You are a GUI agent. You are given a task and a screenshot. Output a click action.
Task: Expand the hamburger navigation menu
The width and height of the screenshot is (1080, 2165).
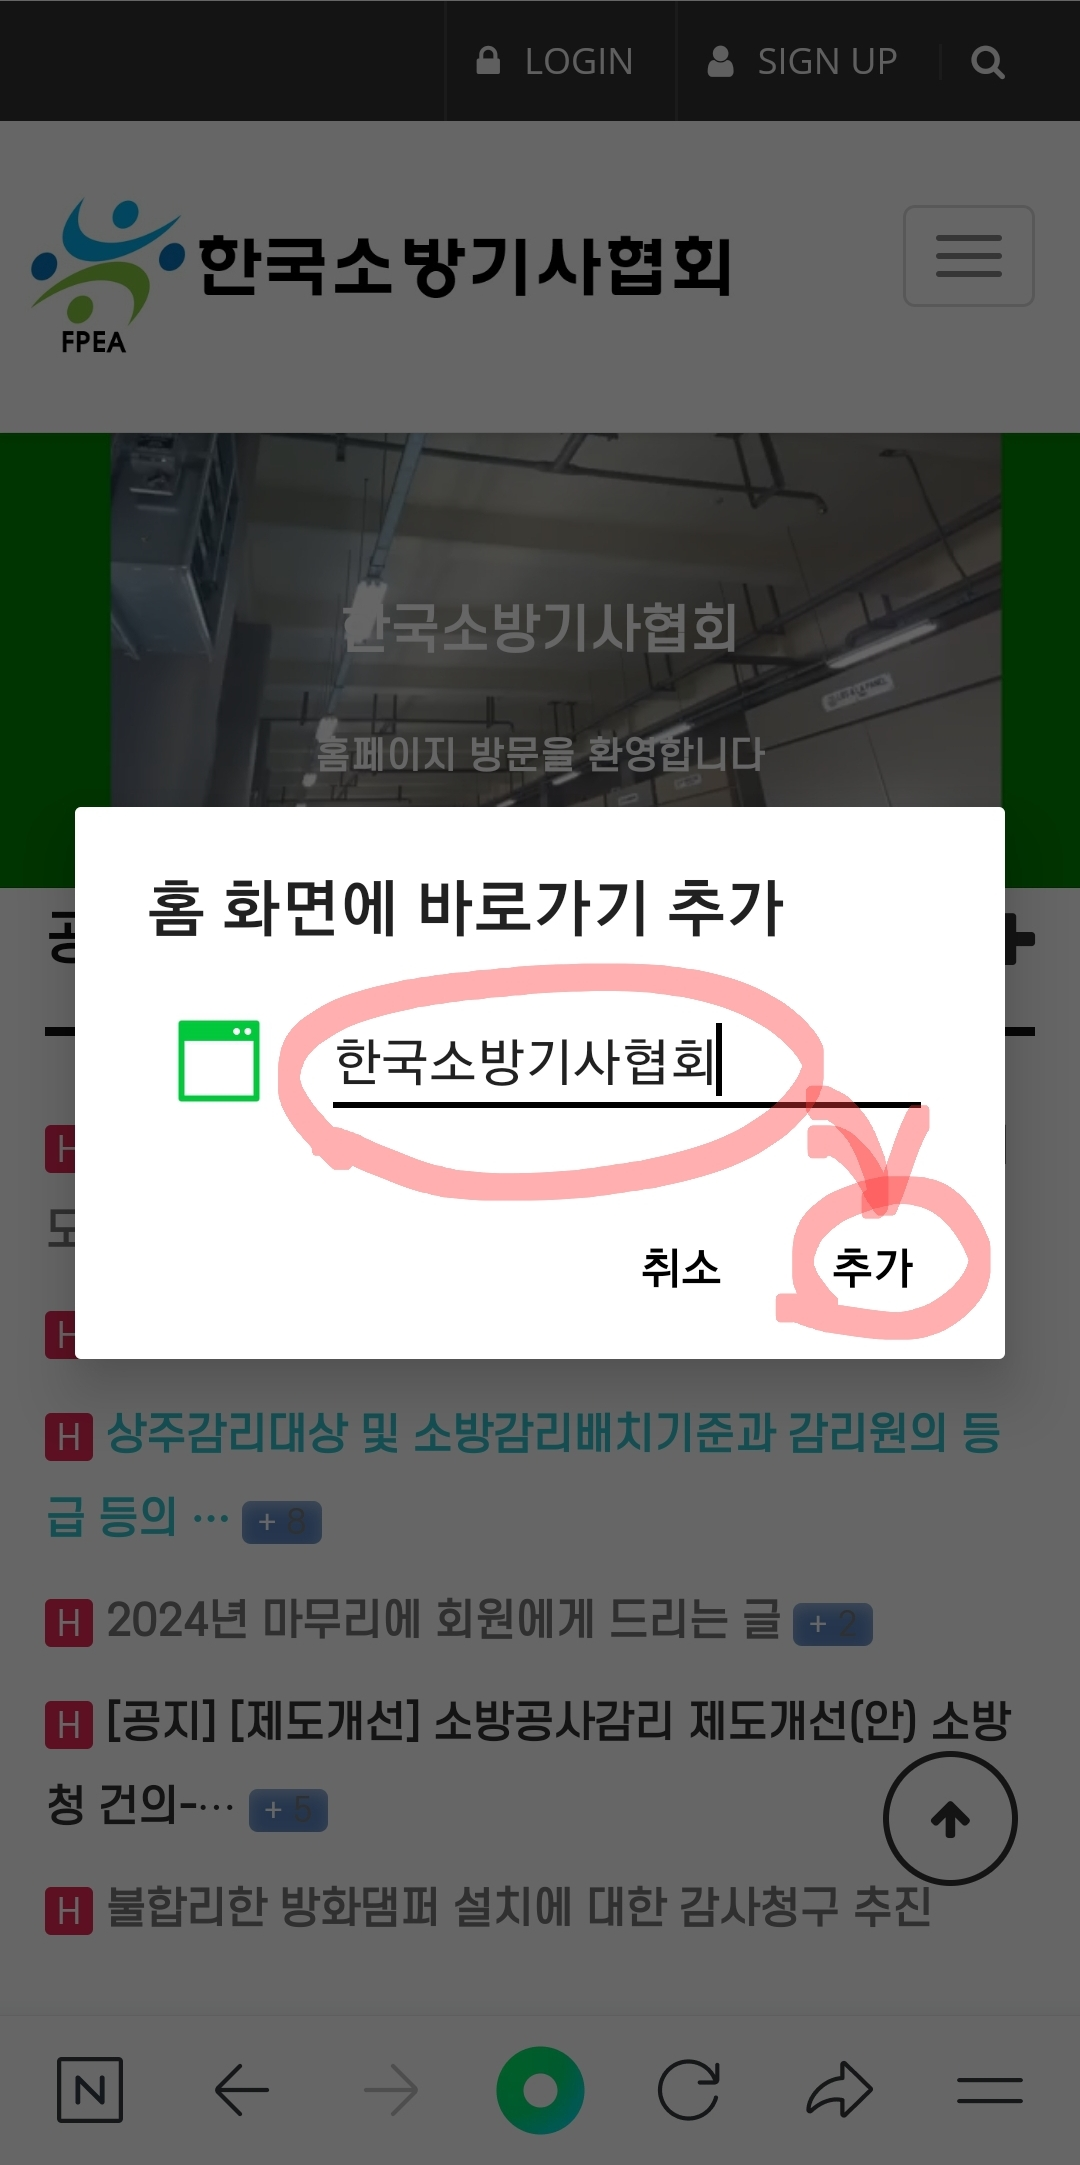point(968,256)
